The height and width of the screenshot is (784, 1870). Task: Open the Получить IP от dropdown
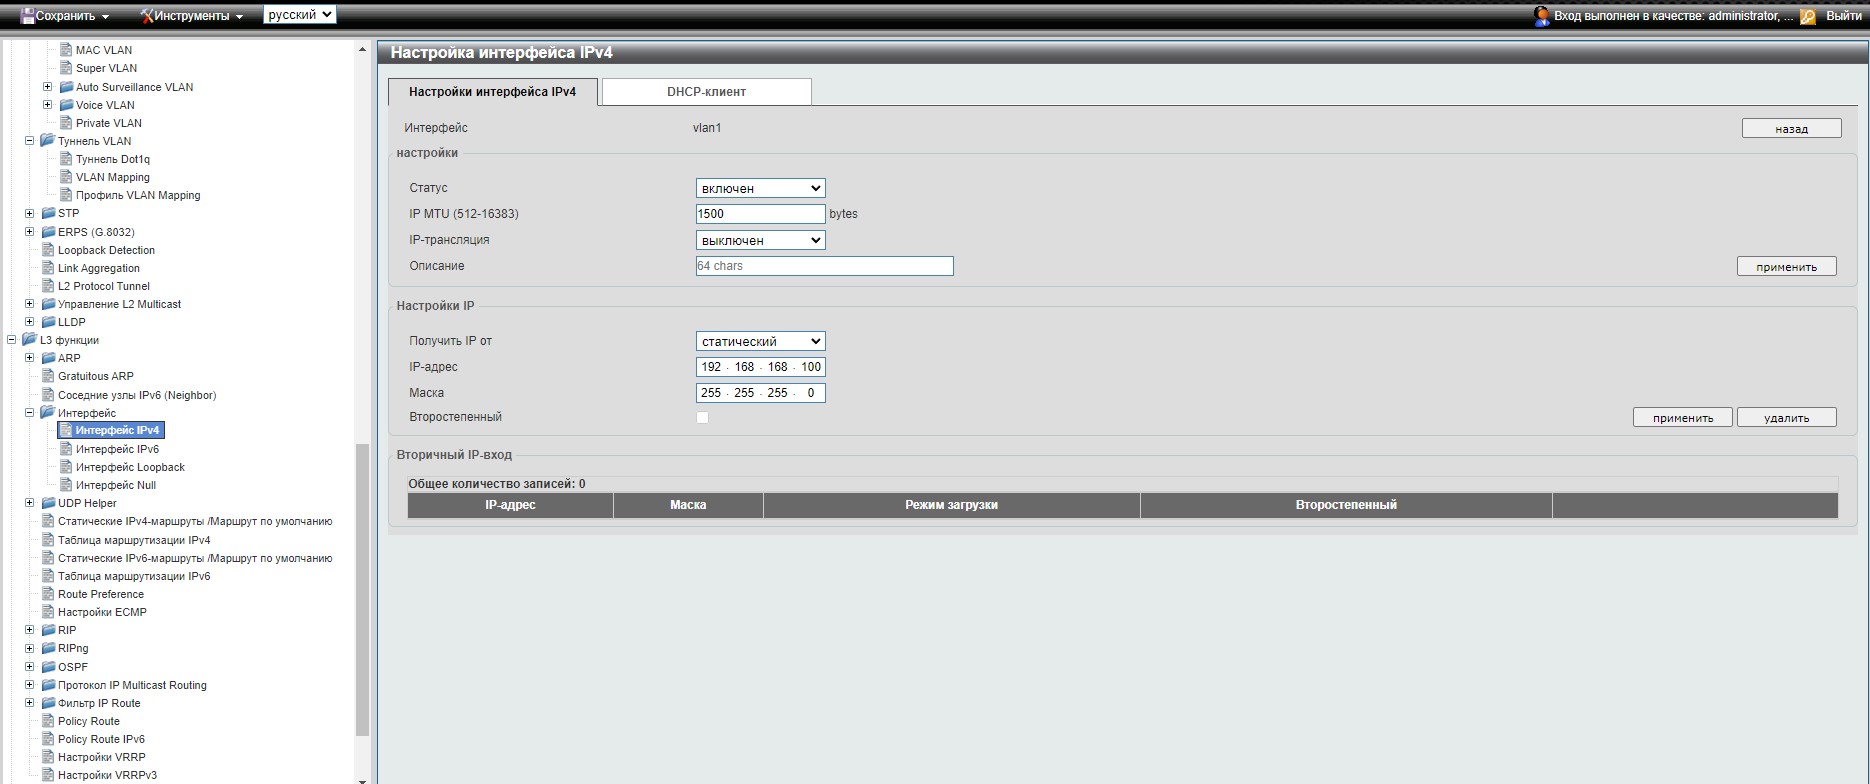tap(760, 341)
